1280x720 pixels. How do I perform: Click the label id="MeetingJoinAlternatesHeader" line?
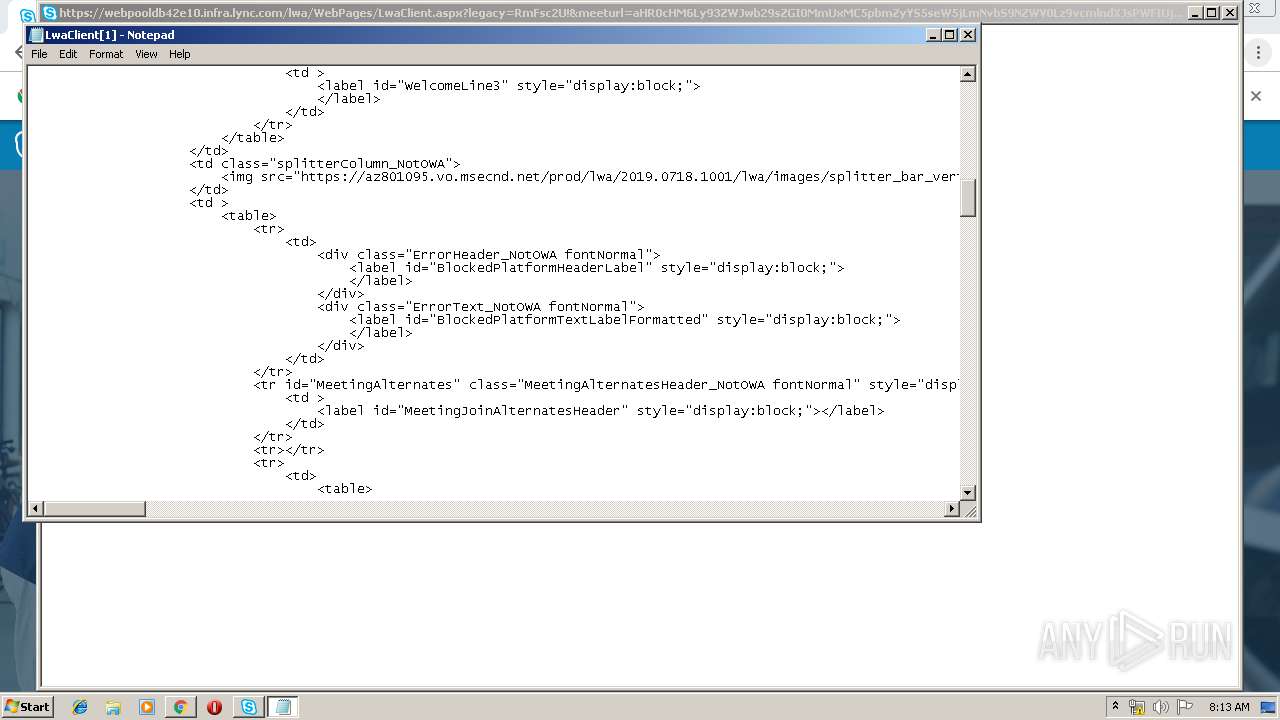[x=601, y=411]
